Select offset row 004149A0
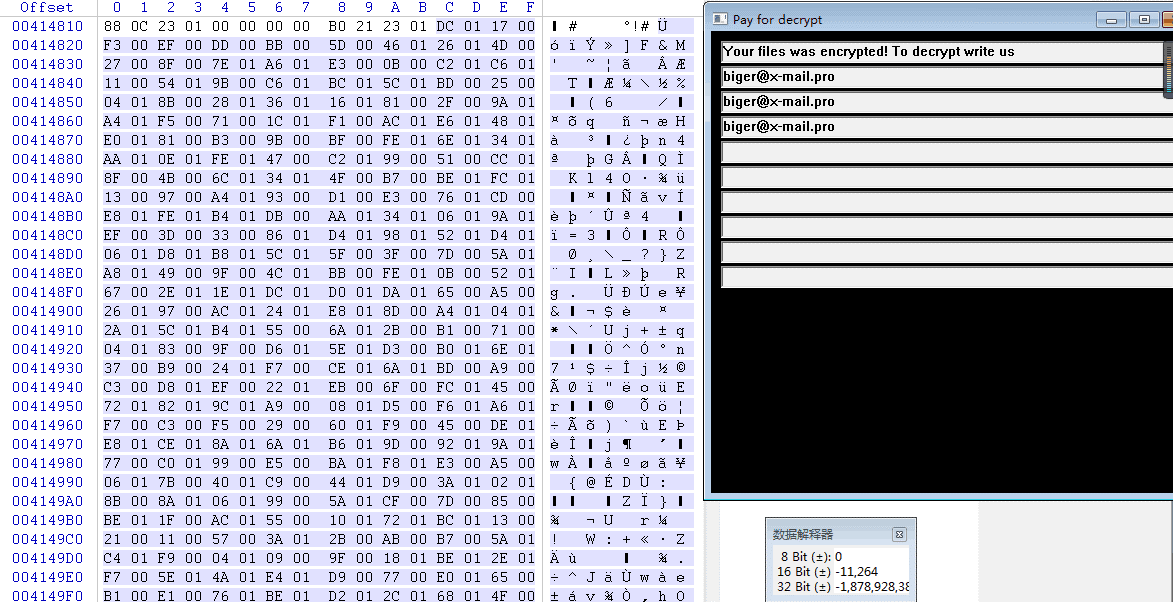The height and width of the screenshot is (602, 1173). coord(47,501)
